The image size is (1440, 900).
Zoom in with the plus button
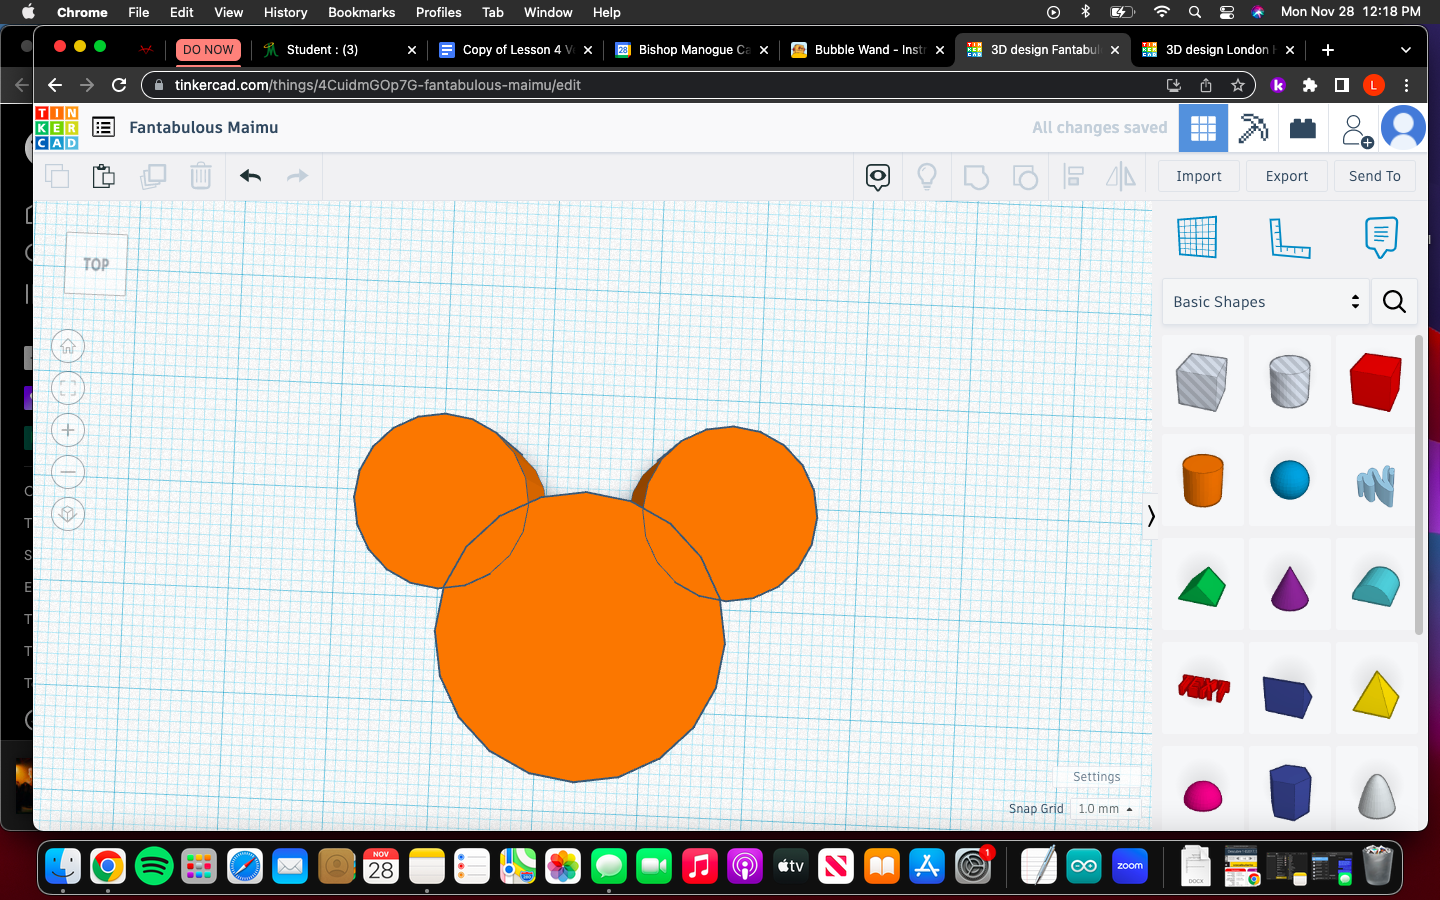(68, 431)
